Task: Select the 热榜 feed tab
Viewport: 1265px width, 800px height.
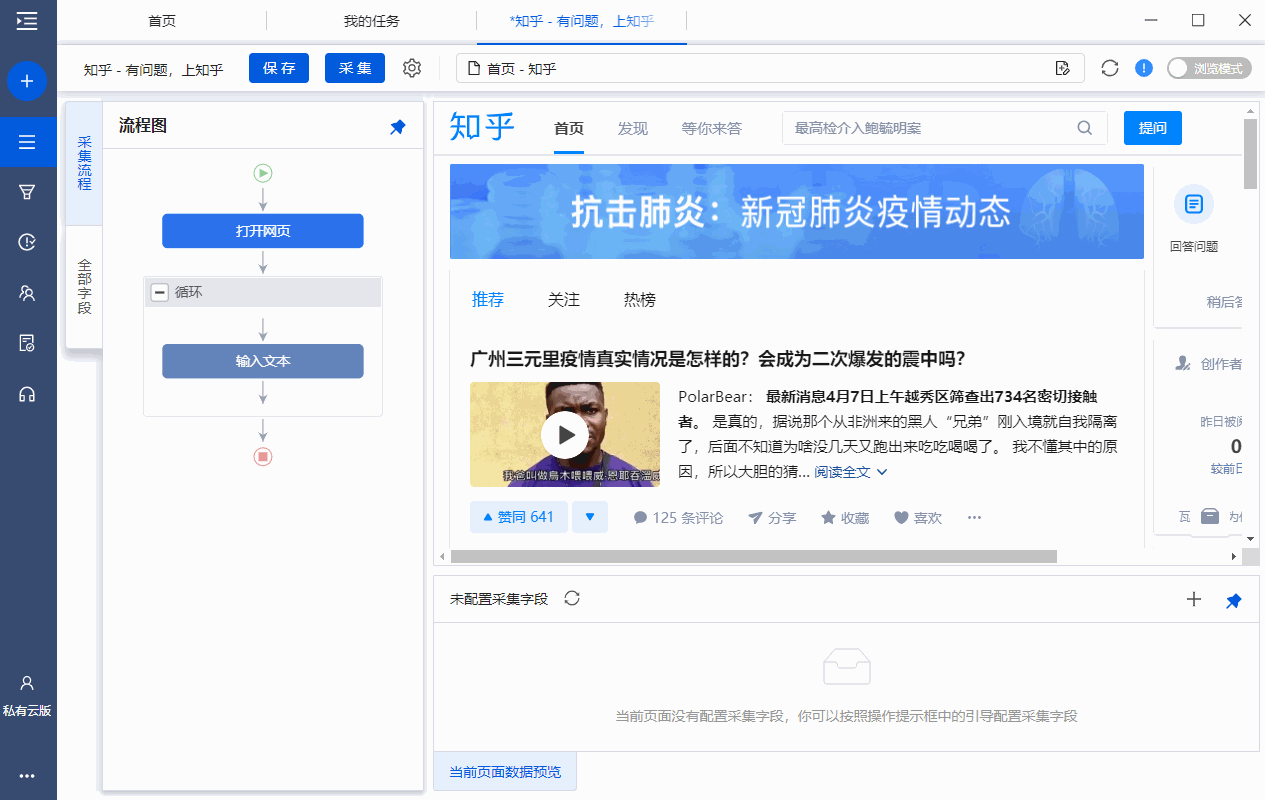Action: point(640,299)
